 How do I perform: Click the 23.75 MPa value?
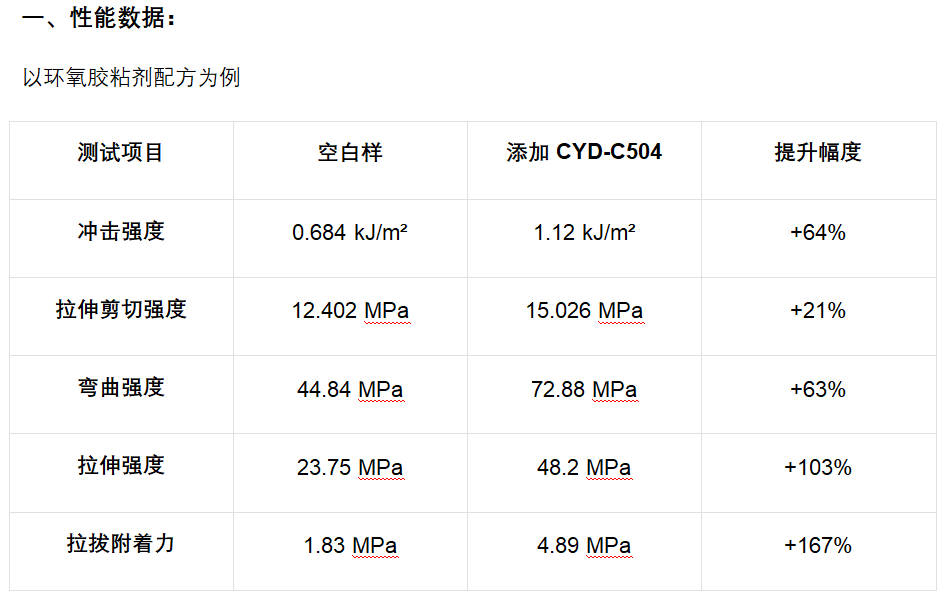coord(350,467)
